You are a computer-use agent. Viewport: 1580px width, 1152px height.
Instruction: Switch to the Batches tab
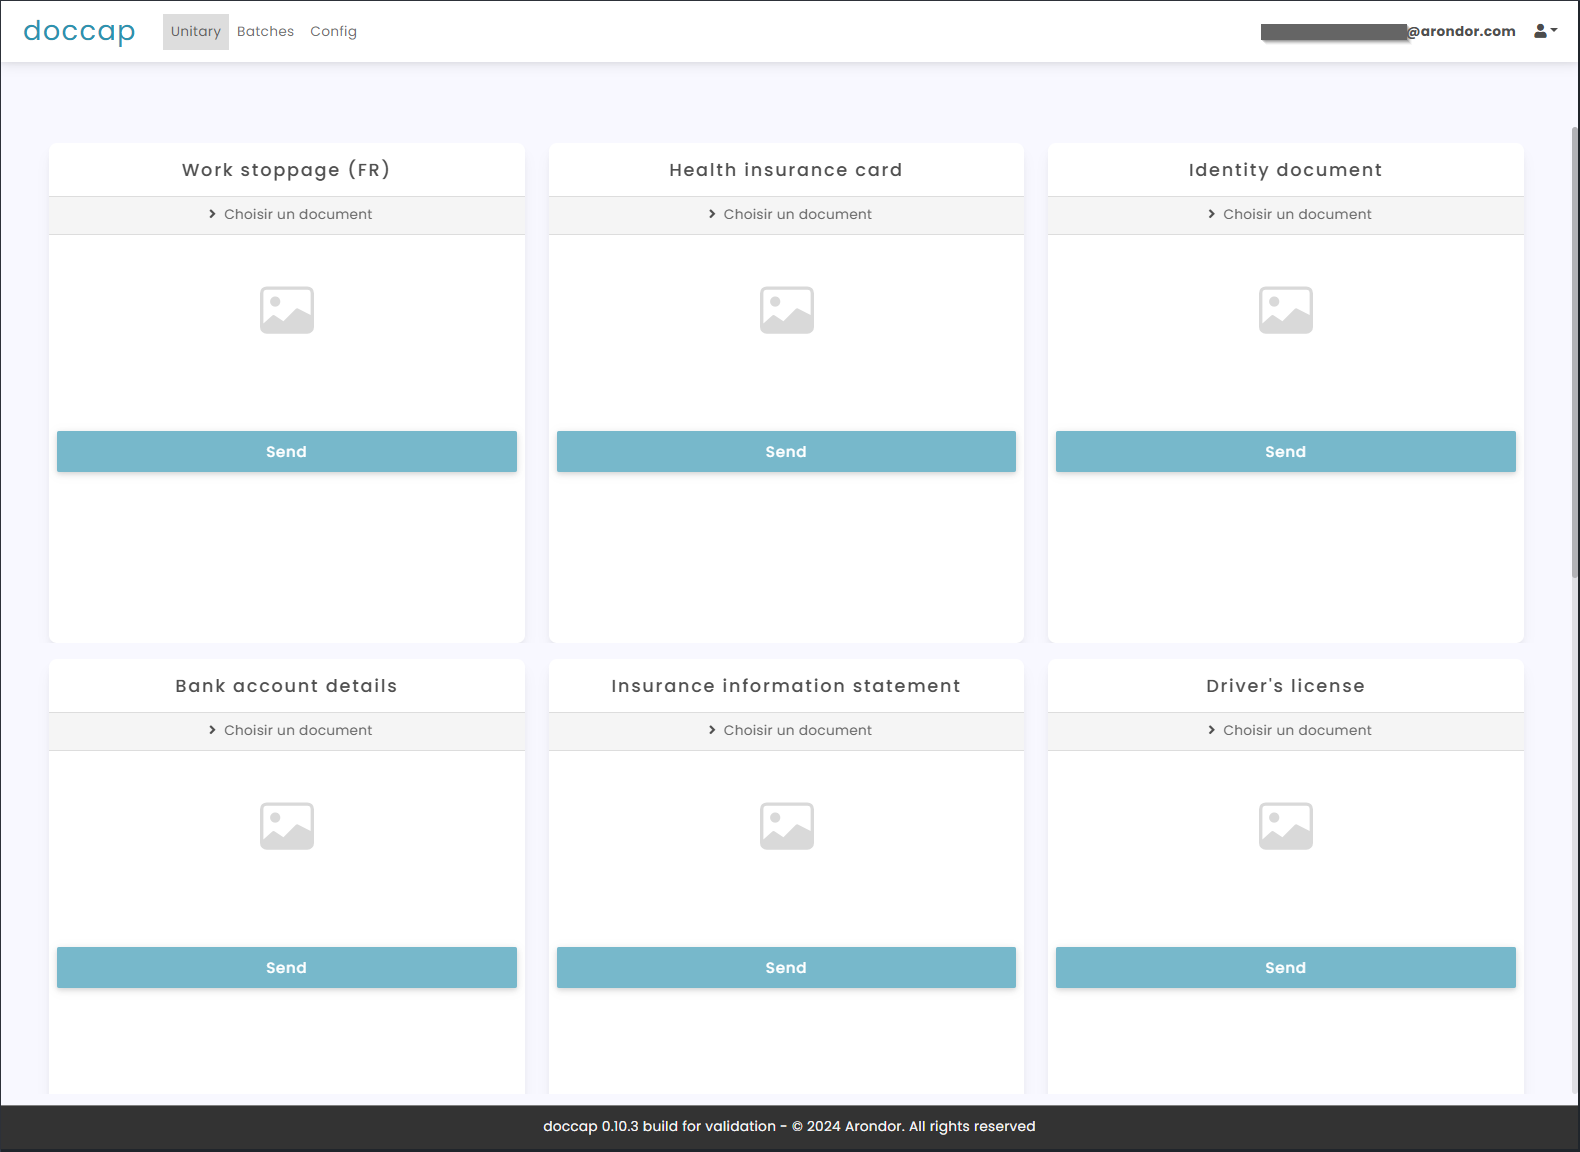tap(265, 32)
